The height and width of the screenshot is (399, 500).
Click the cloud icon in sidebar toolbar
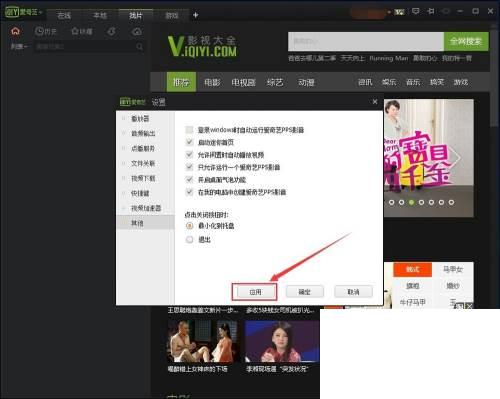tap(137, 32)
